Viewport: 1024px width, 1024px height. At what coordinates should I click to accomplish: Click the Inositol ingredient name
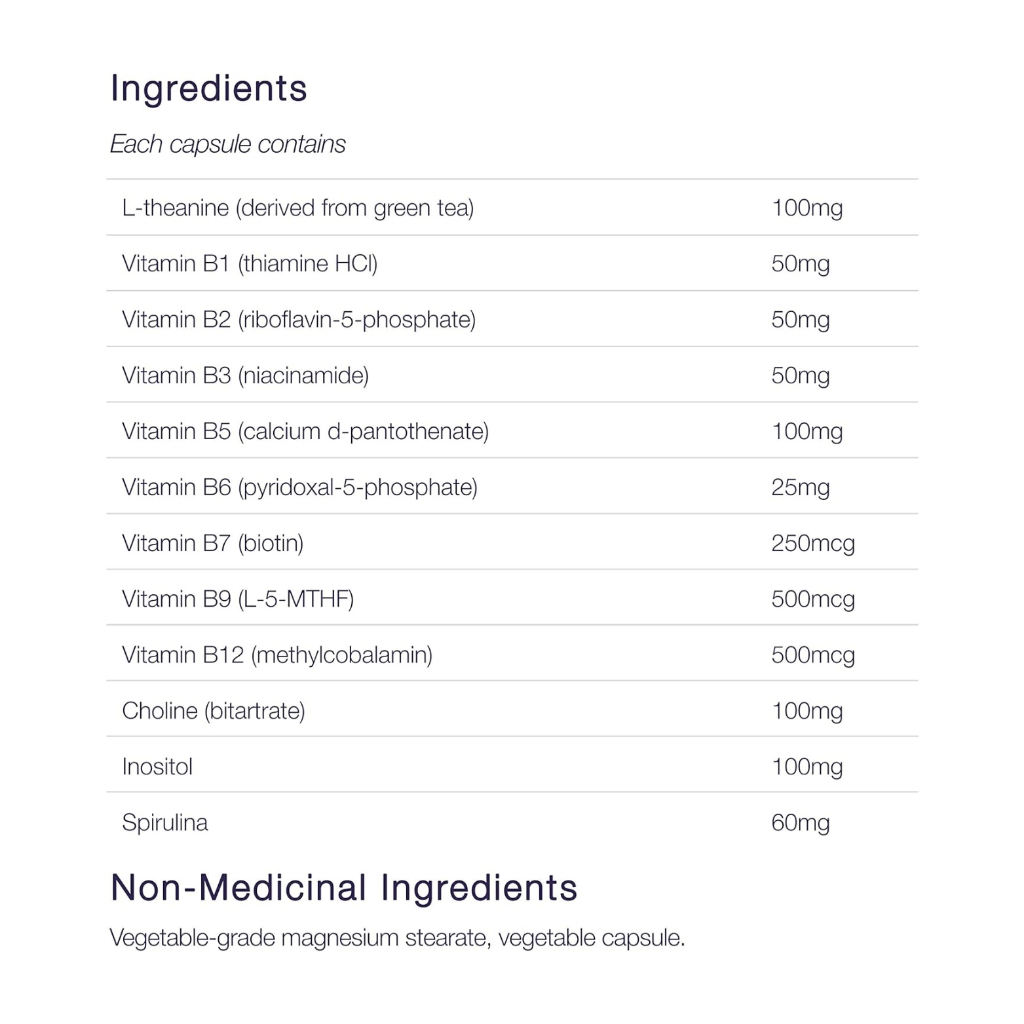[157, 767]
